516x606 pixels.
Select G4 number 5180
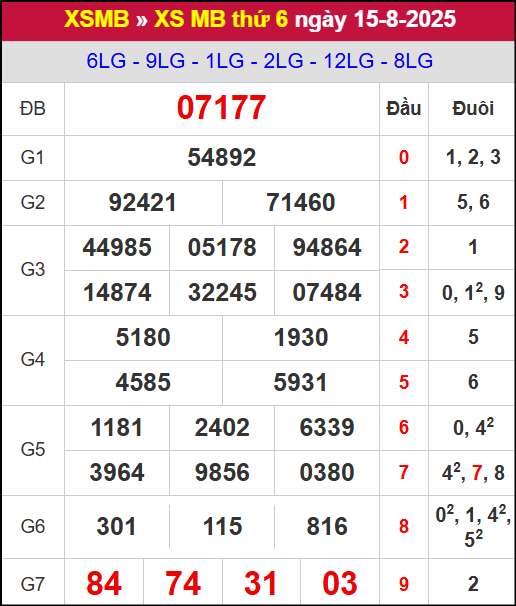(143, 337)
